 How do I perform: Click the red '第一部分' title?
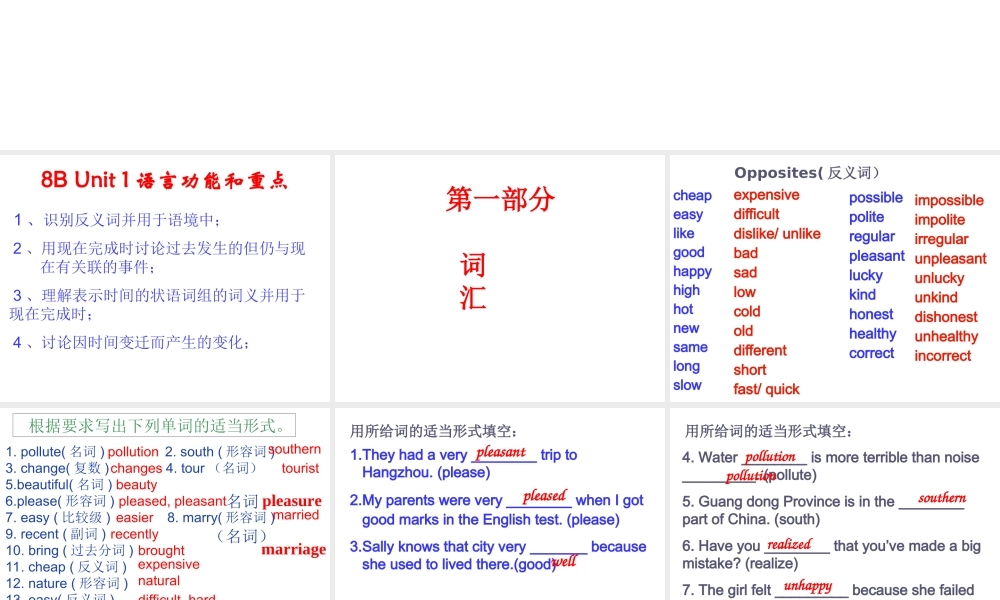click(x=500, y=200)
